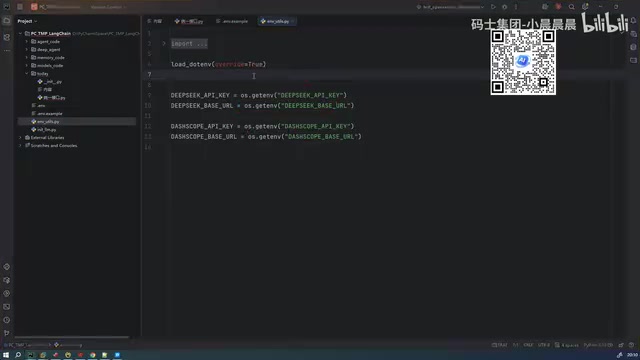Viewport: 640px width, 360px height.
Task: Switch to the second .py editor tab
Action: (x=189, y=21)
